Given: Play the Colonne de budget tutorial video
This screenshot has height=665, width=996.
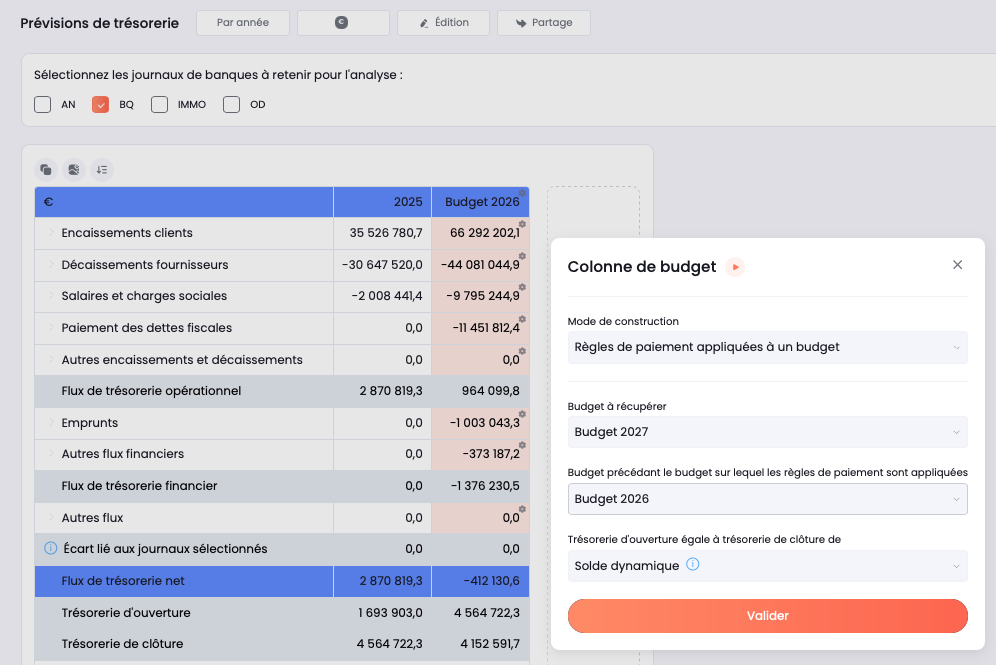Looking at the screenshot, I should [x=735, y=267].
